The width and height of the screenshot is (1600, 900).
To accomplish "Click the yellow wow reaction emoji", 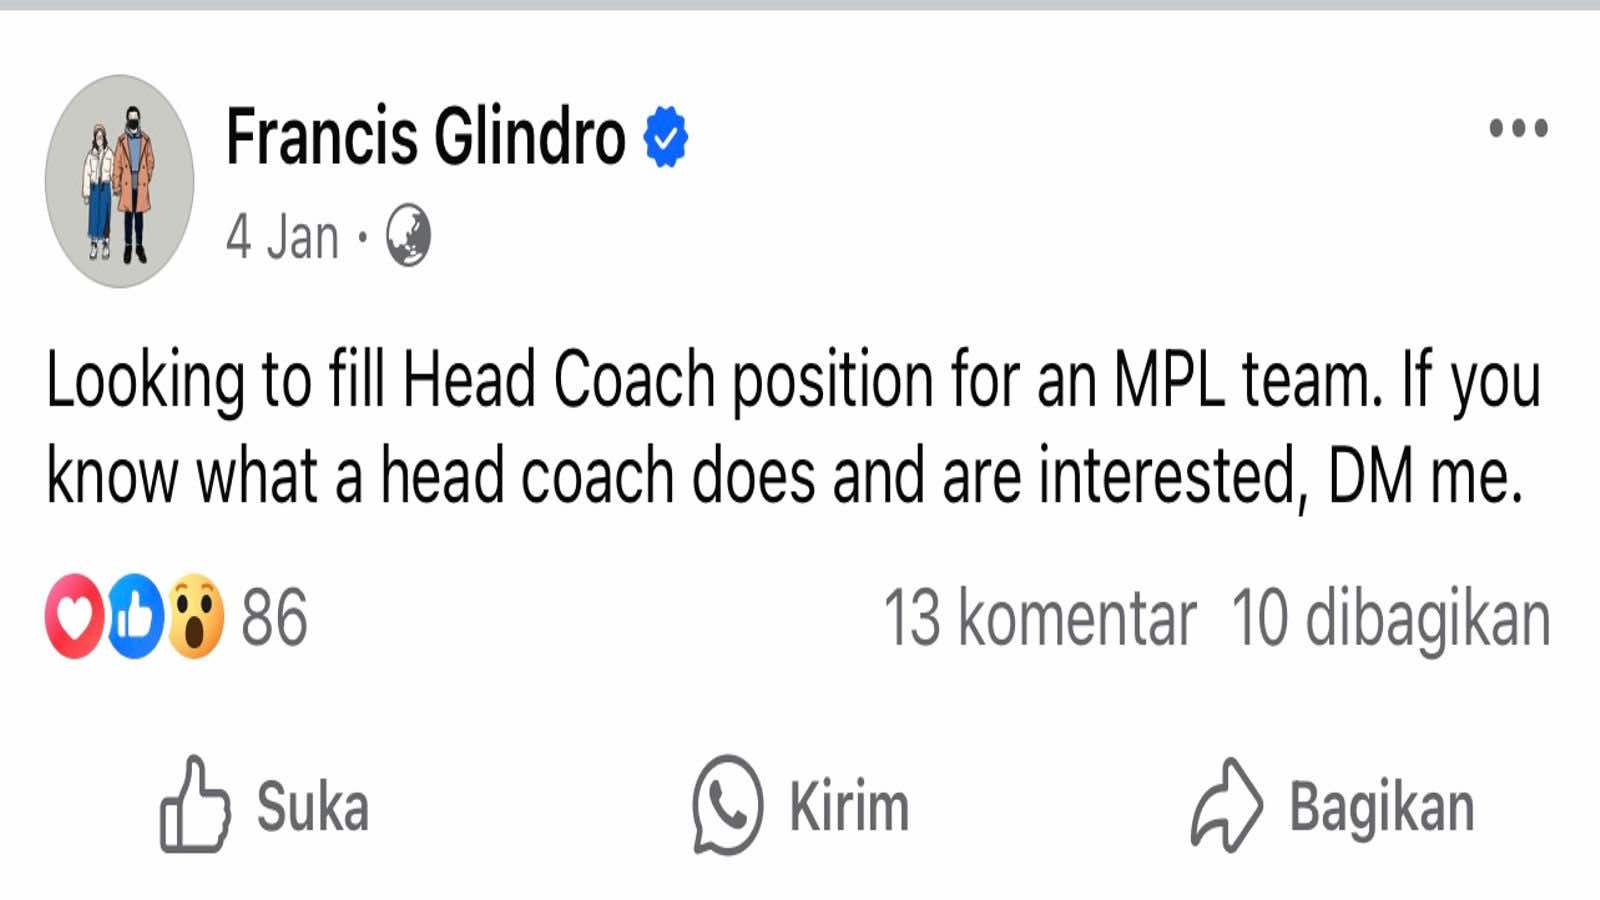I will (195, 617).
